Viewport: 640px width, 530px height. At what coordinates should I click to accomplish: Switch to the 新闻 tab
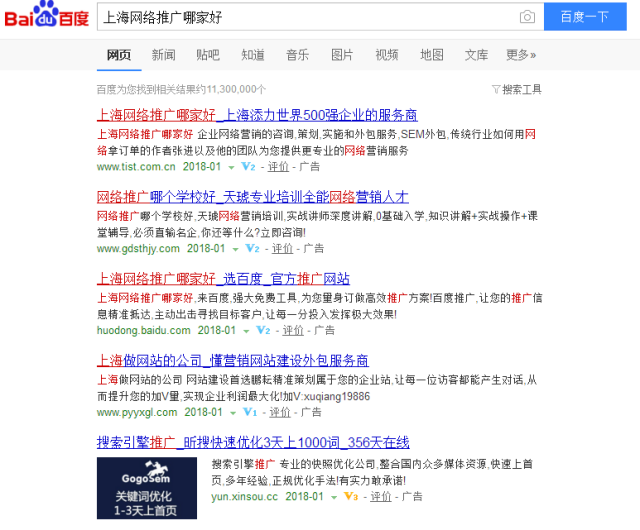tap(163, 54)
